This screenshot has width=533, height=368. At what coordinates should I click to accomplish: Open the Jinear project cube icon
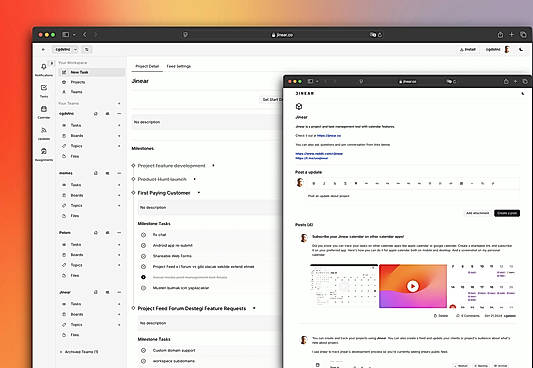[x=299, y=107]
